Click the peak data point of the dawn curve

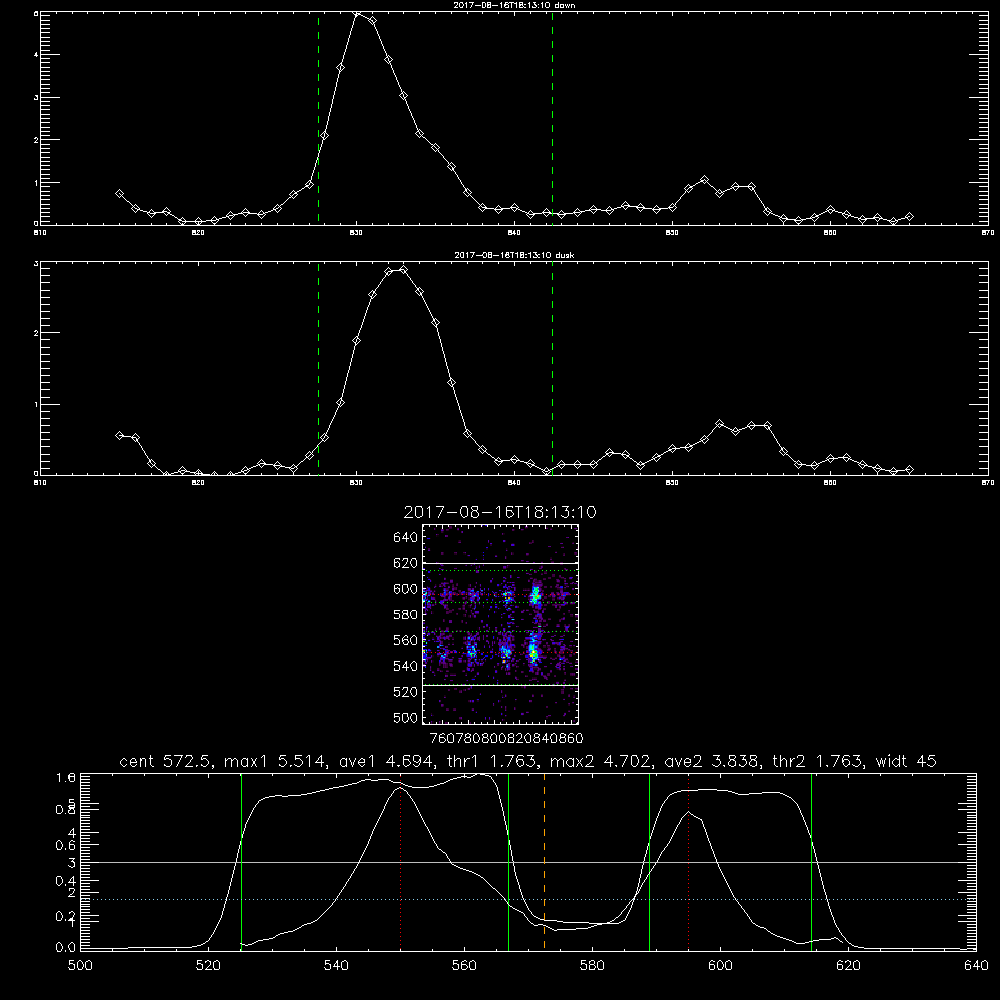click(357, 13)
